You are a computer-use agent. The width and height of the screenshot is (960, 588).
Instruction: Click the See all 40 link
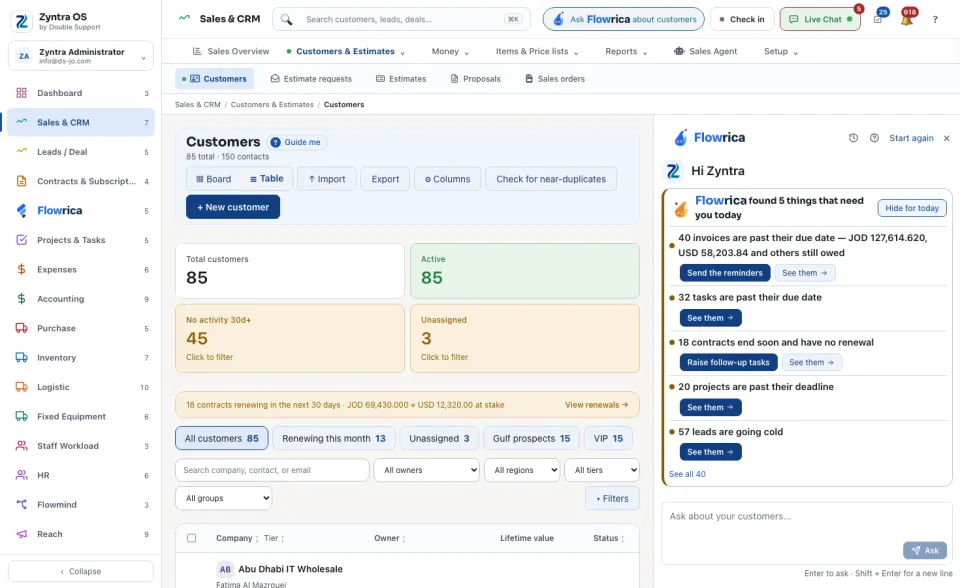click(x=687, y=474)
